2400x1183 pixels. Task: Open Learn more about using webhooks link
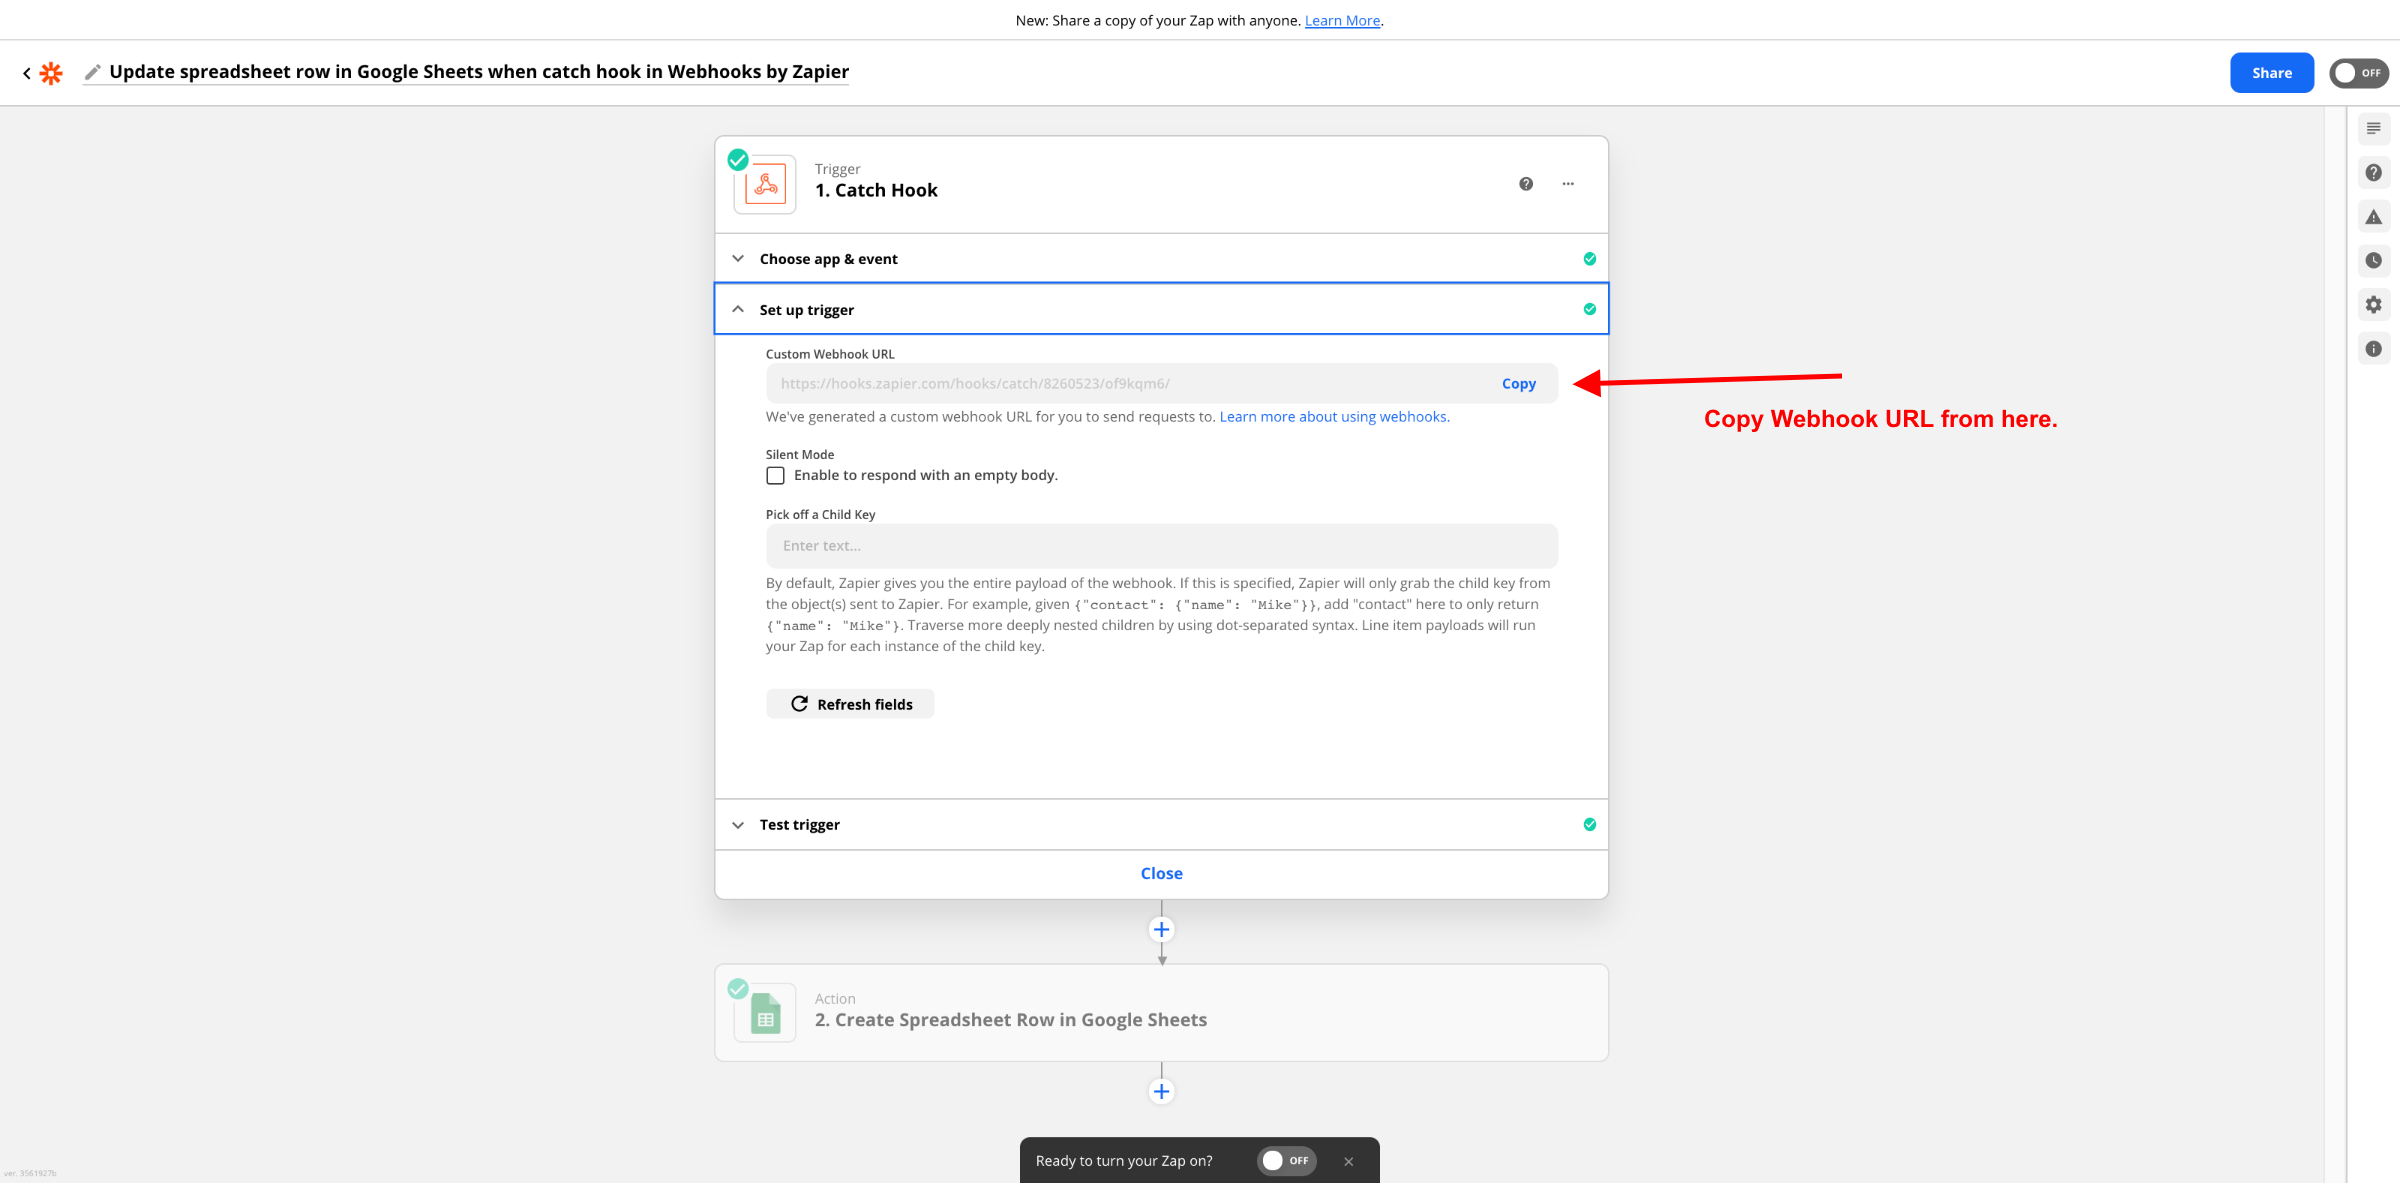pyautogui.click(x=1334, y=417)
